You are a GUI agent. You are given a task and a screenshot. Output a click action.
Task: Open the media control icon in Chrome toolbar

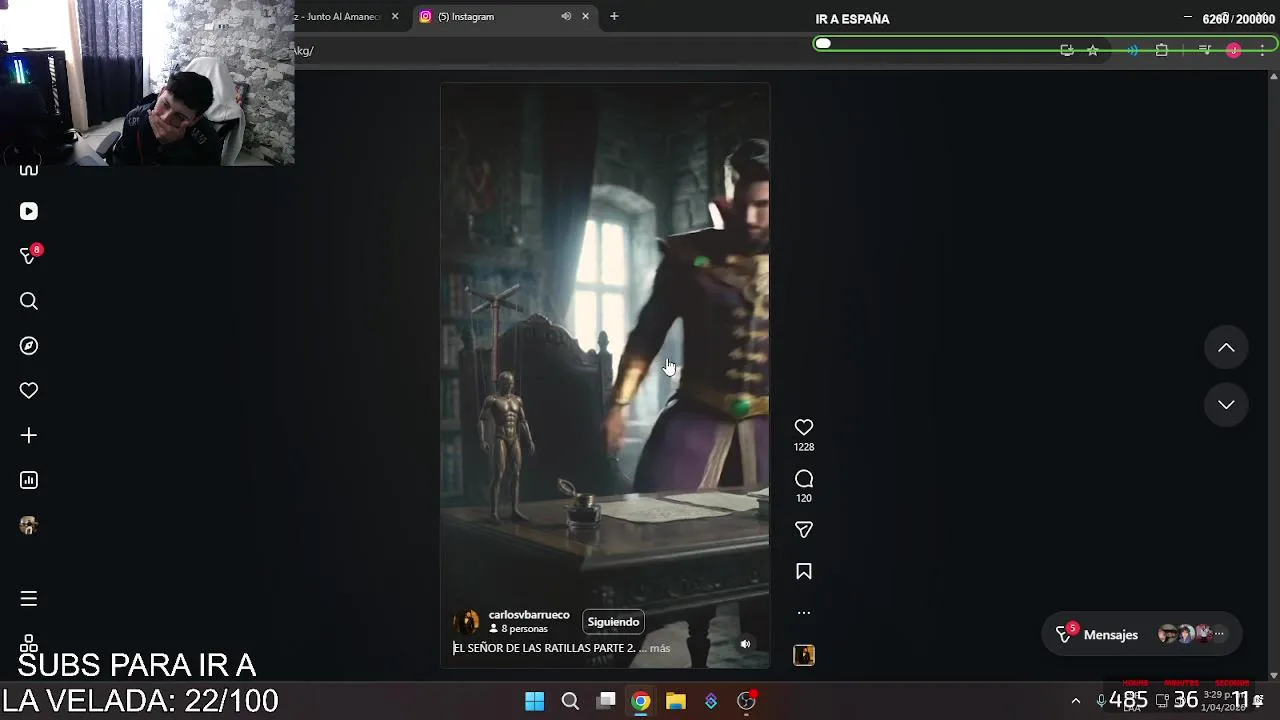click(1205, 50)
